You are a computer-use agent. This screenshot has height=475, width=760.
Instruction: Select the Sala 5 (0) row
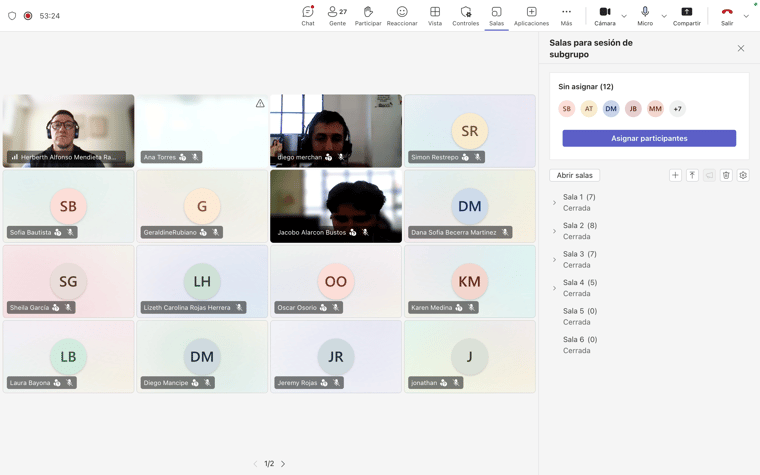[x=649, y=317]
